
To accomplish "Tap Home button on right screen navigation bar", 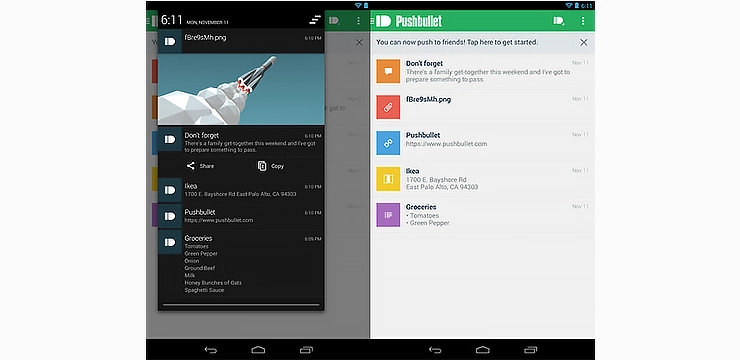I will click(x=483, y=350).
